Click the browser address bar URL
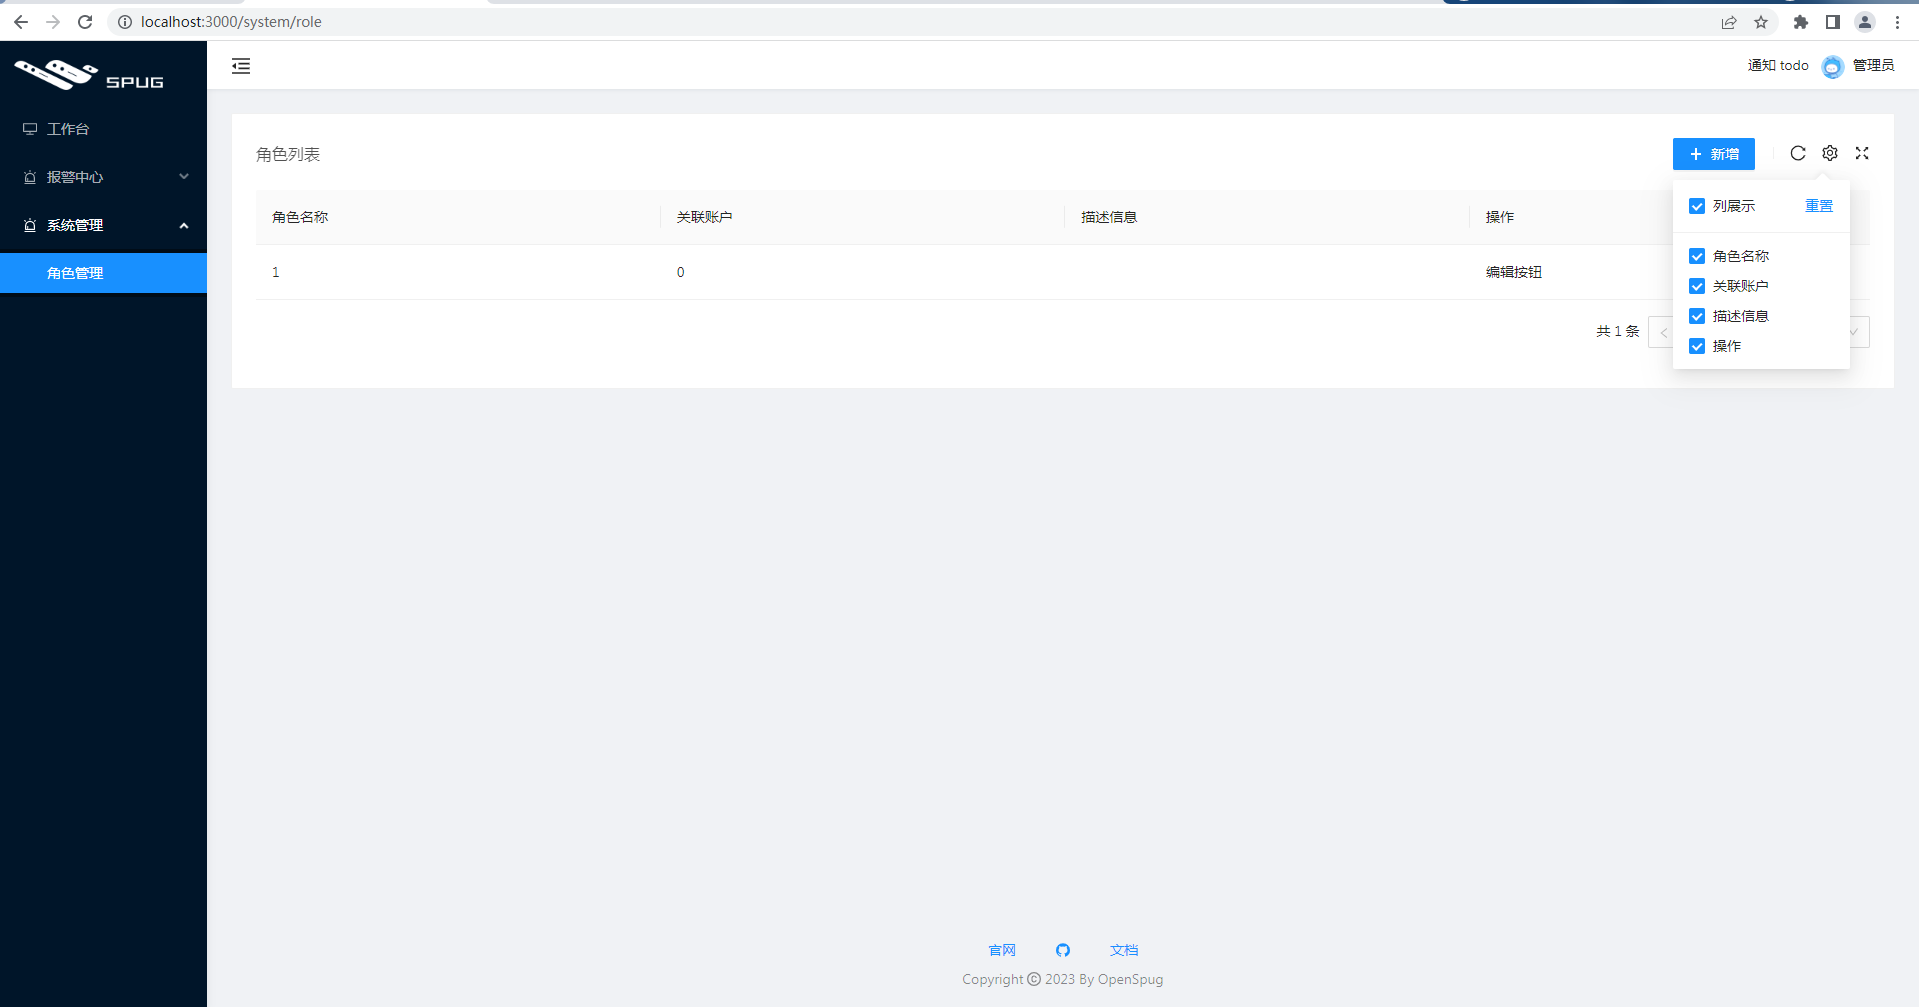 [x=231, y=22]
